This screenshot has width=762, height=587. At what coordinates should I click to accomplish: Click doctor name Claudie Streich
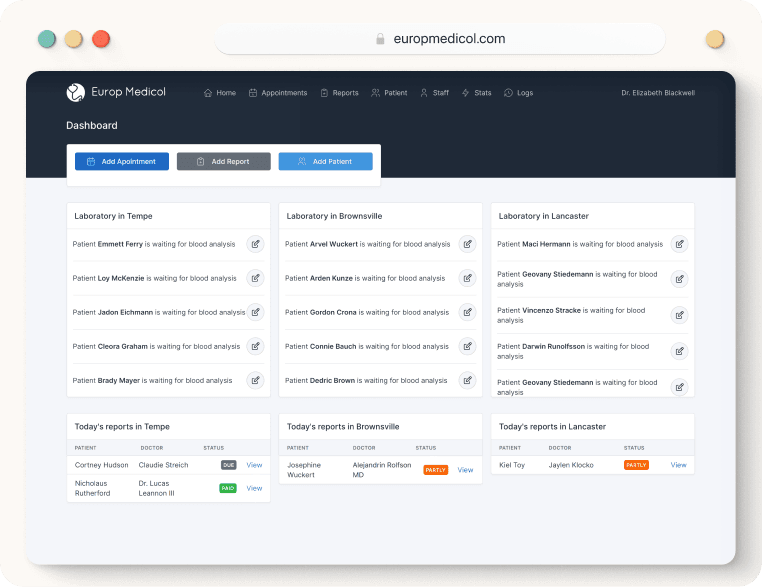click(163, 465)
